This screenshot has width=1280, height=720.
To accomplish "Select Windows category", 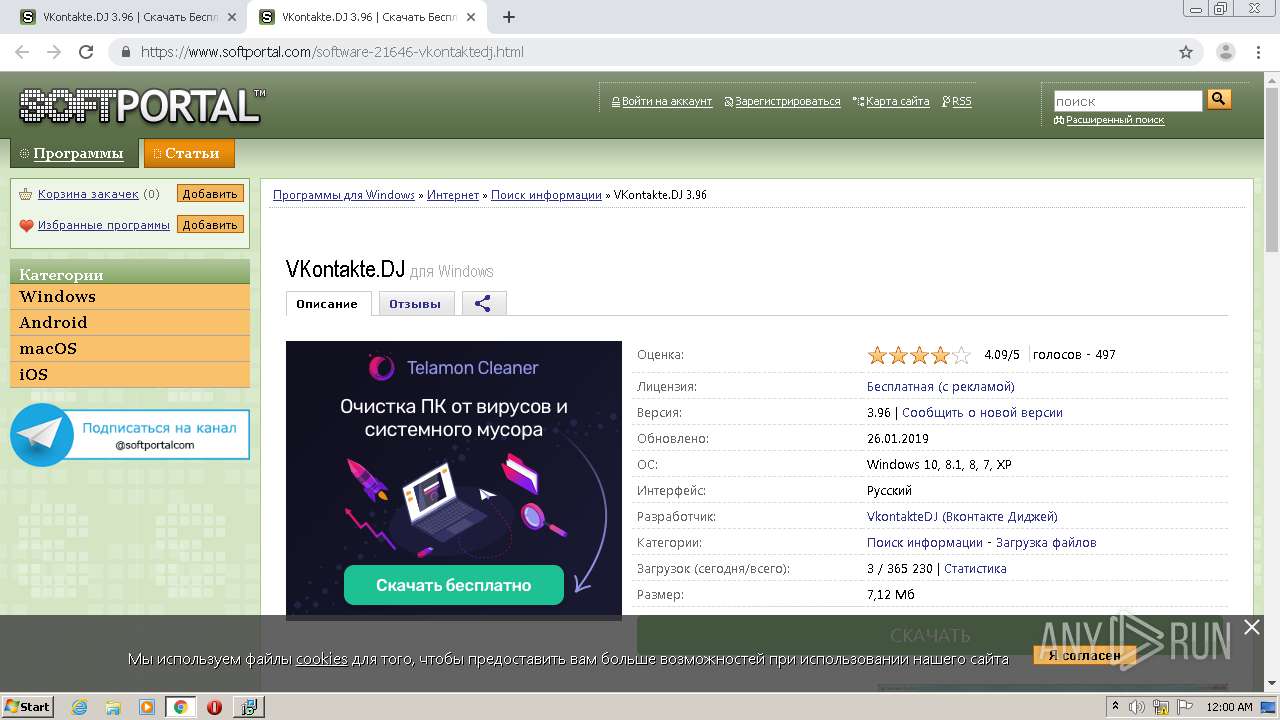I will point(130,297).
